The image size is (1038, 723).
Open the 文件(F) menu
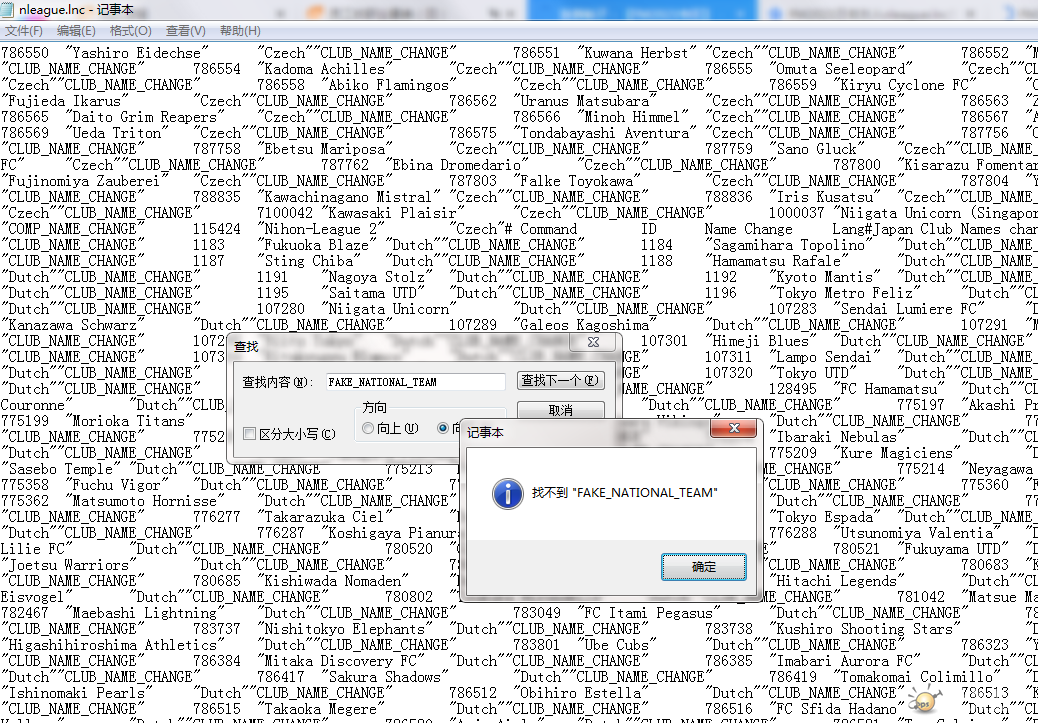24,31
